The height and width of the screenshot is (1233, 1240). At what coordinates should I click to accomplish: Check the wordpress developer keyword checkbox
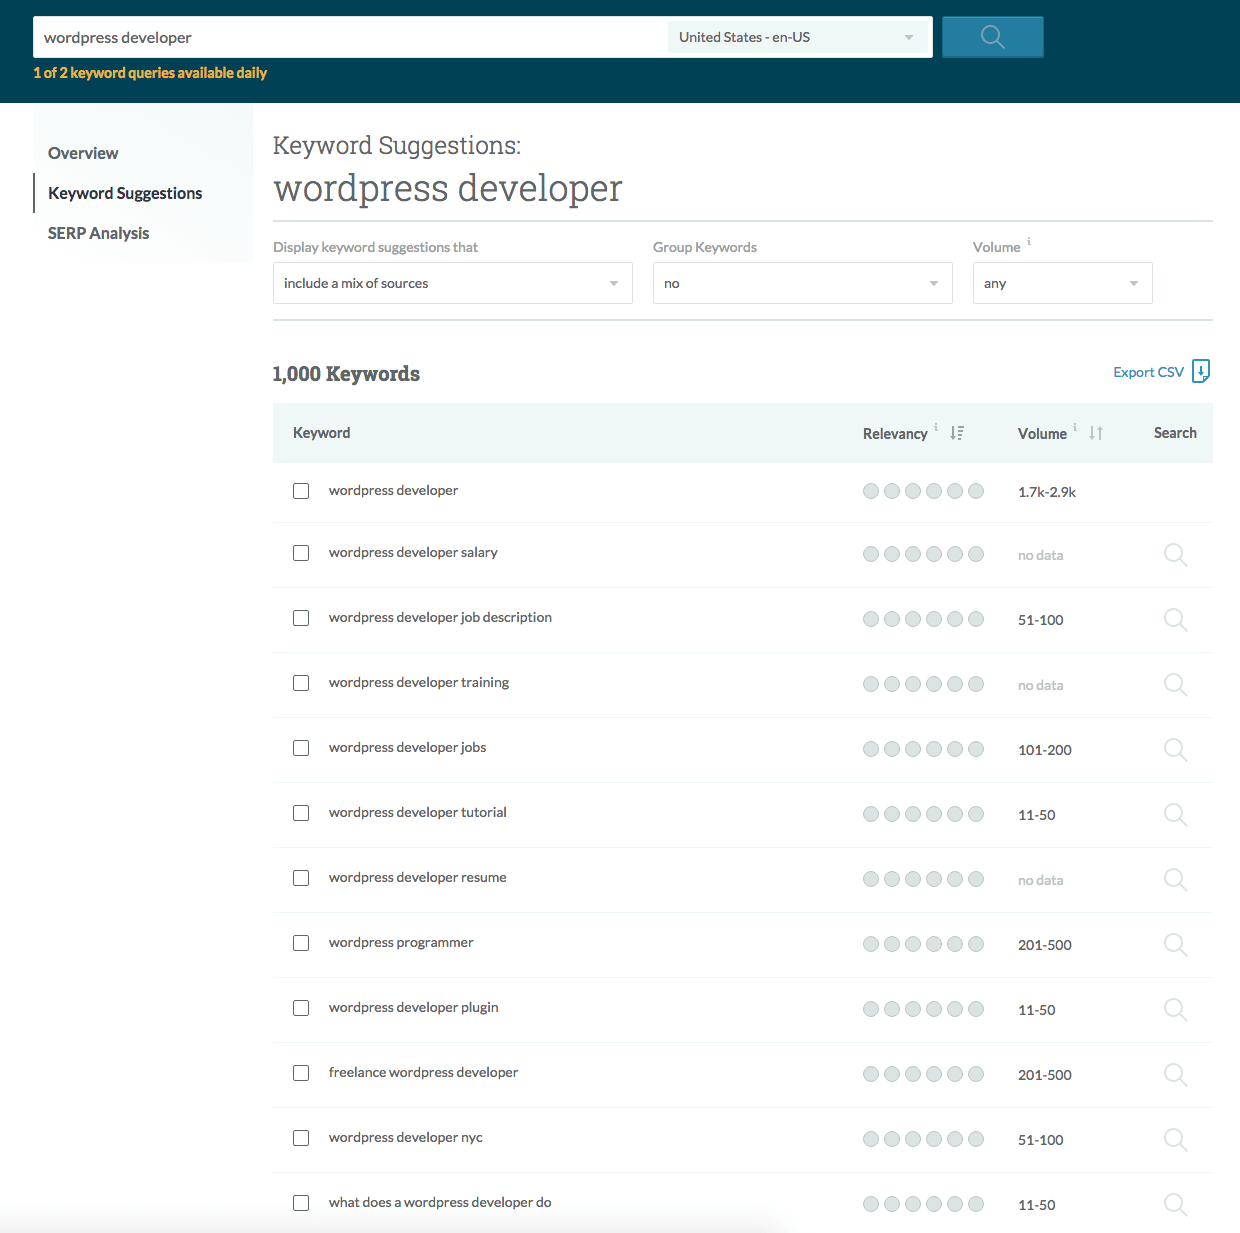click(x=301, y=491)
